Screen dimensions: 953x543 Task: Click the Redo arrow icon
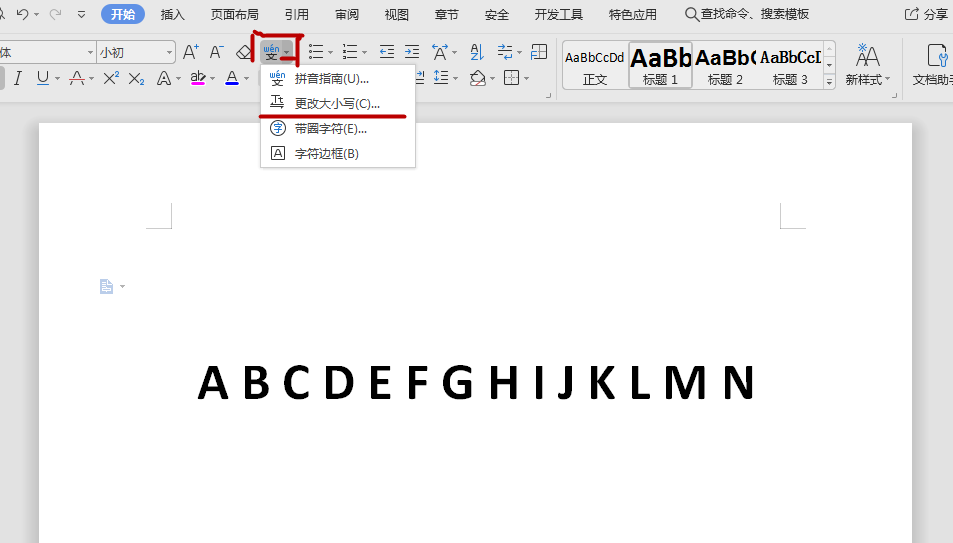click(x=55, y=13)
